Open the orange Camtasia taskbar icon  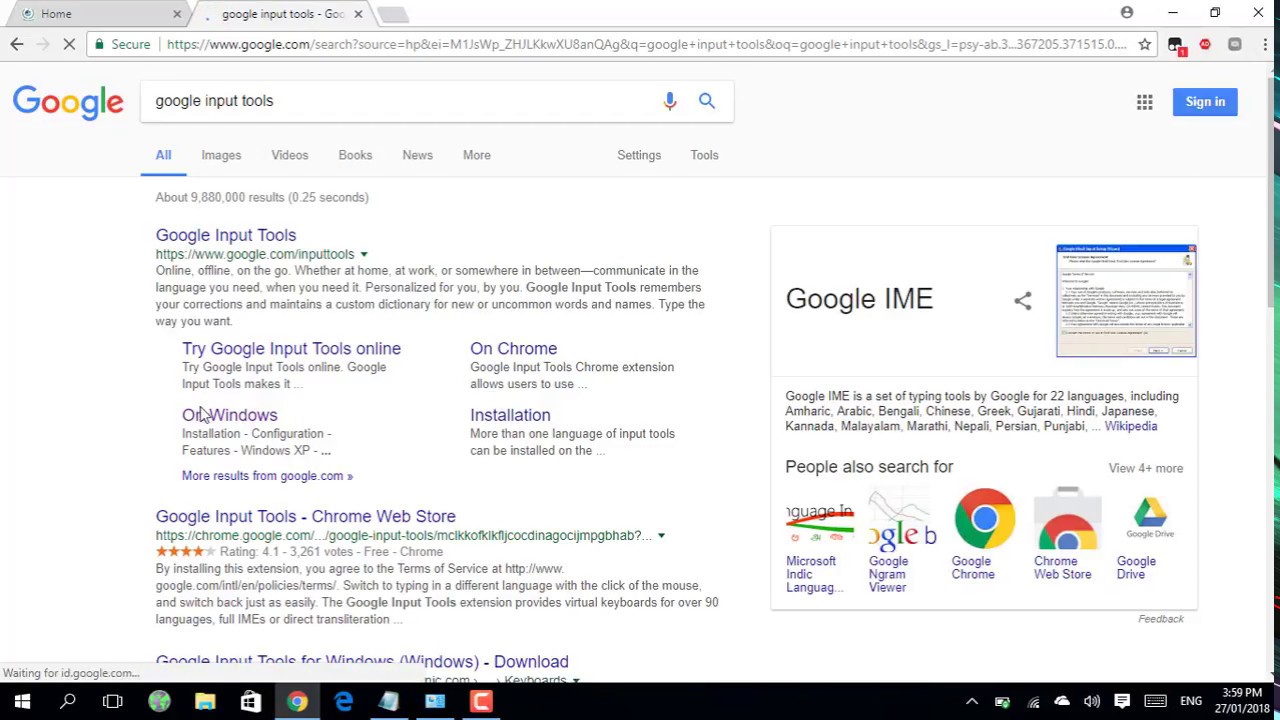click(x=481, y=701)
